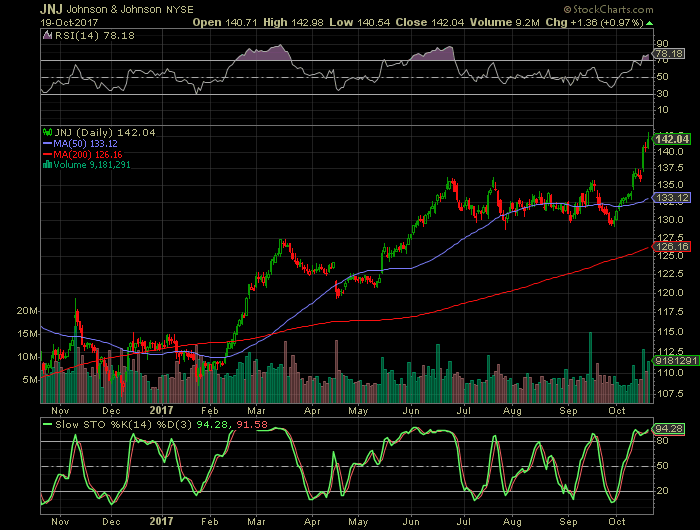Click the 133.12 moving average tag on right axis
The height and width of the screenshot is (530, 700).
point(672,197)
